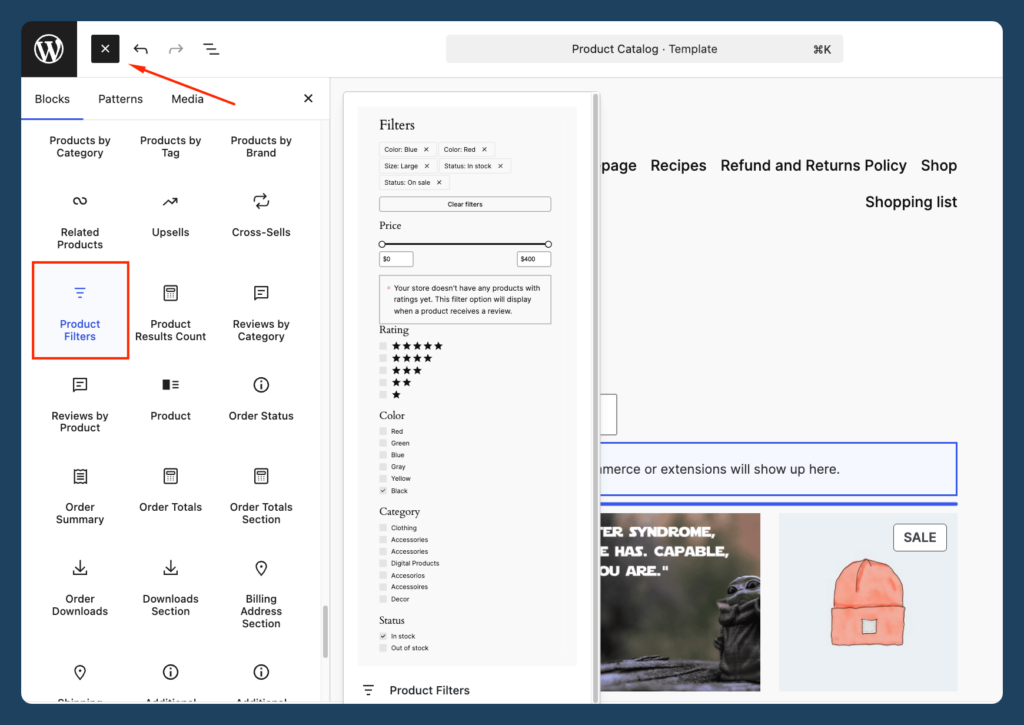
Task: Click the $0 minimum price field
Action: [396, 259]
